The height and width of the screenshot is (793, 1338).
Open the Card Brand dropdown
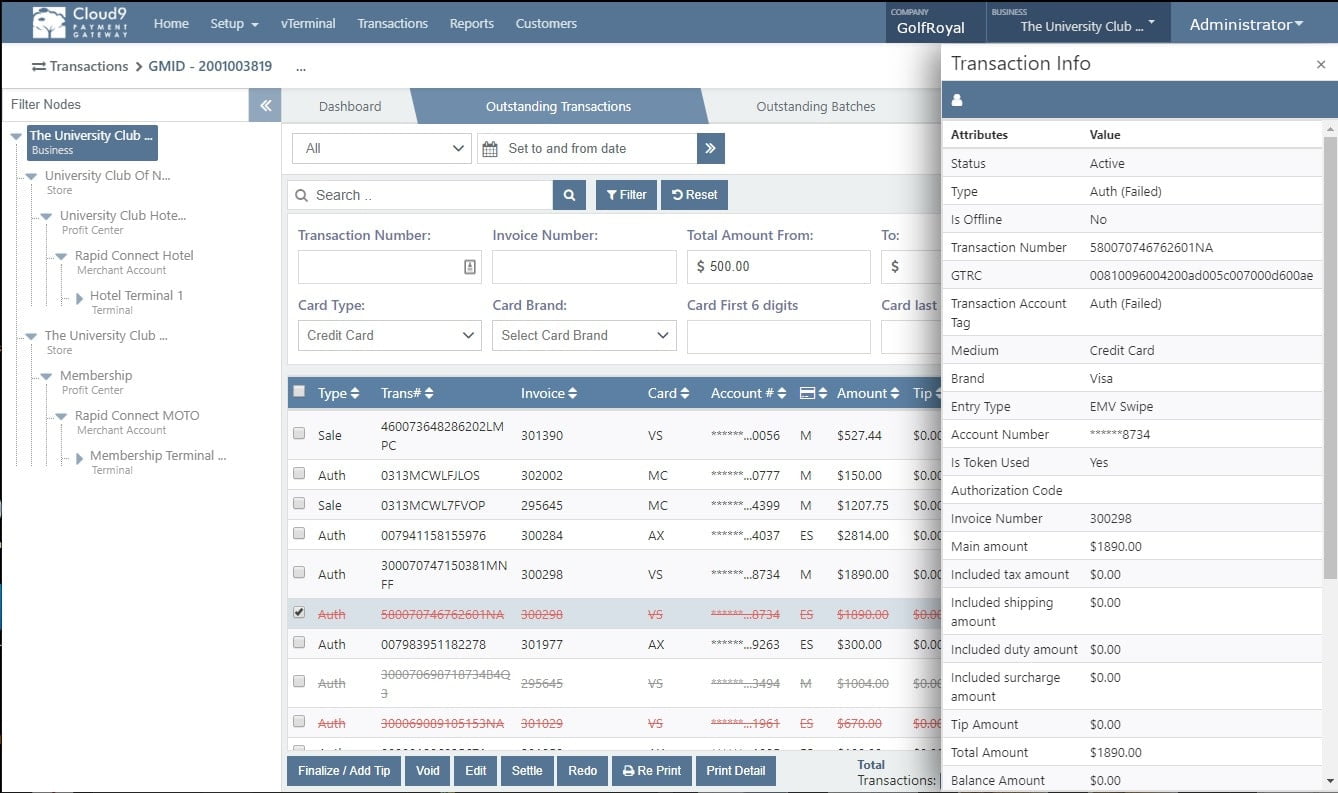[x=583, y=335]
